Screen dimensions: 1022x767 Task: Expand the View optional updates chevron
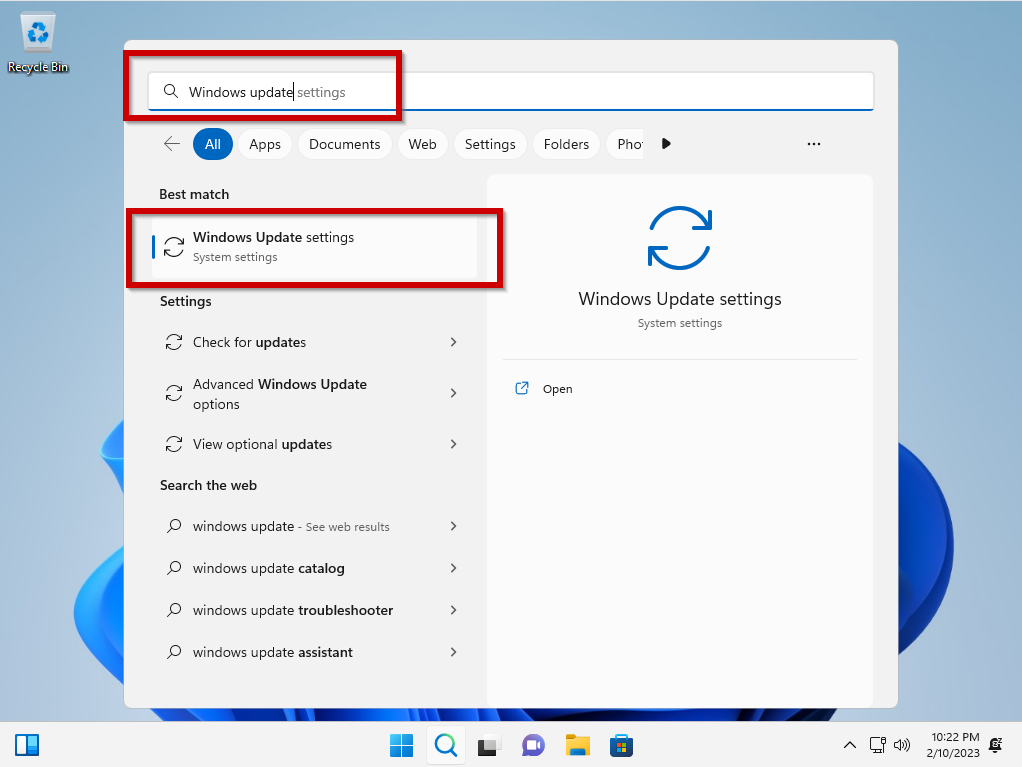click(x=454, y=444)
